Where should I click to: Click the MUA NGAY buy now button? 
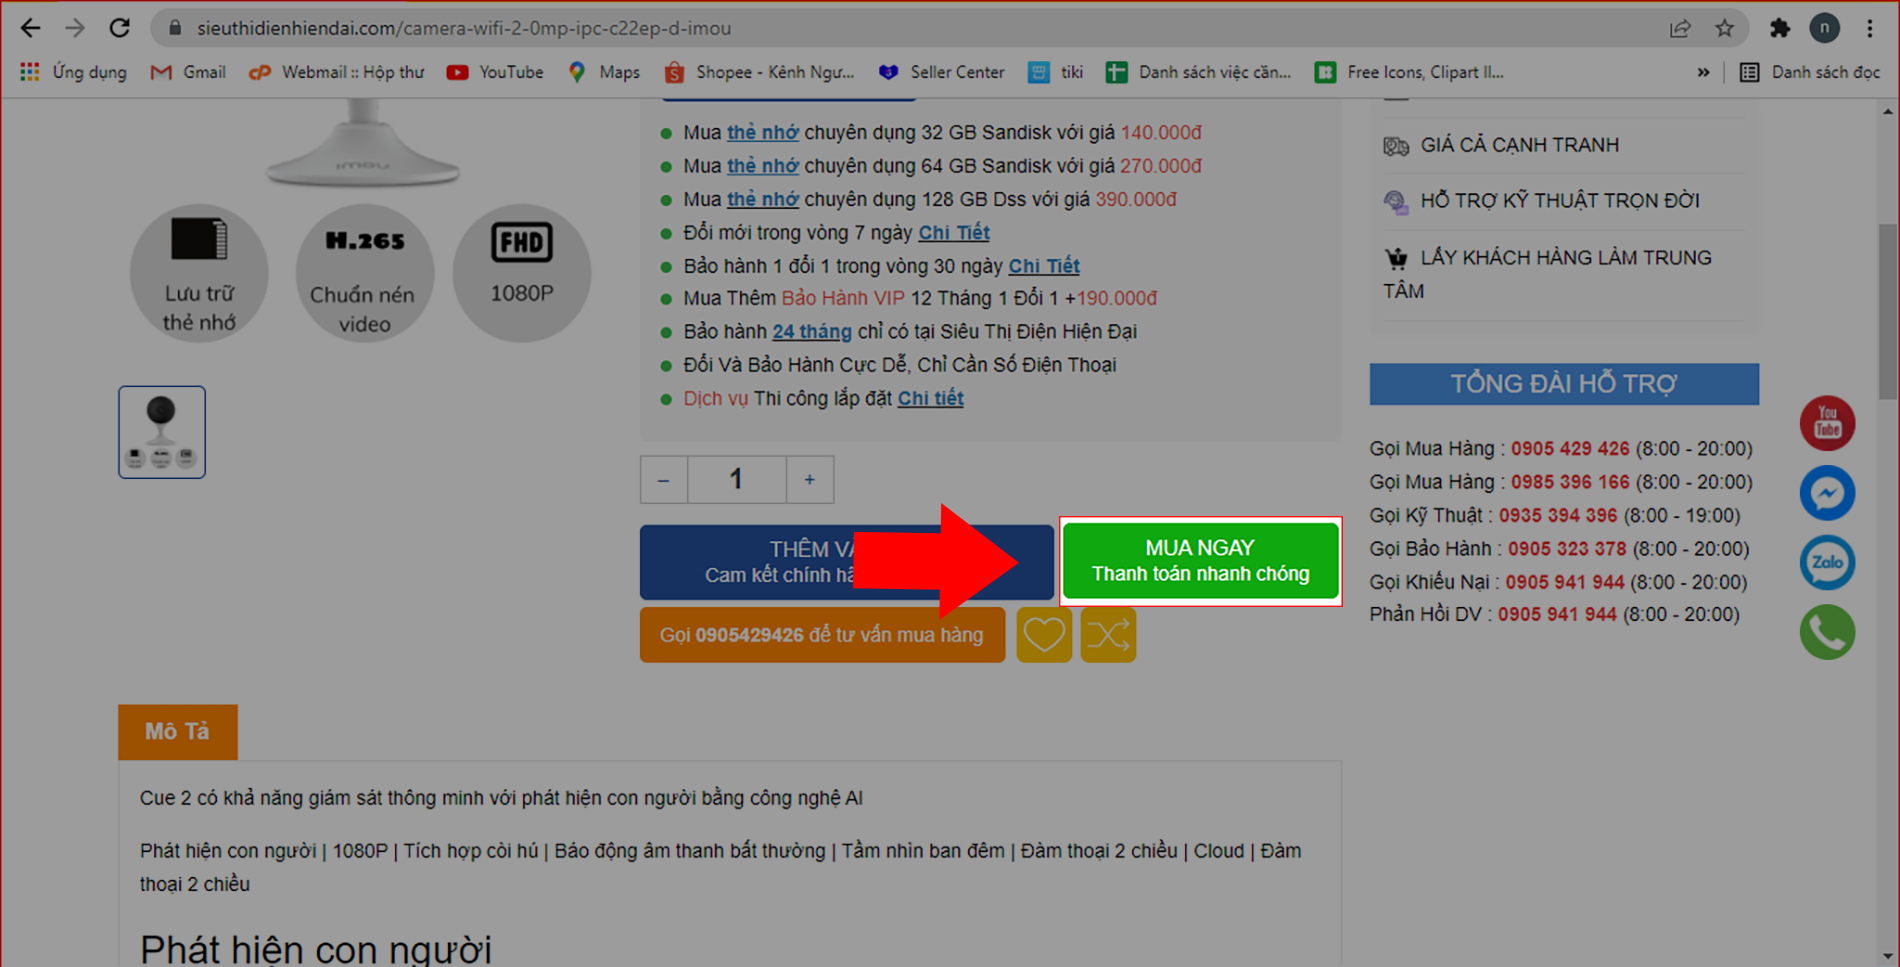tap(1200, 561)
